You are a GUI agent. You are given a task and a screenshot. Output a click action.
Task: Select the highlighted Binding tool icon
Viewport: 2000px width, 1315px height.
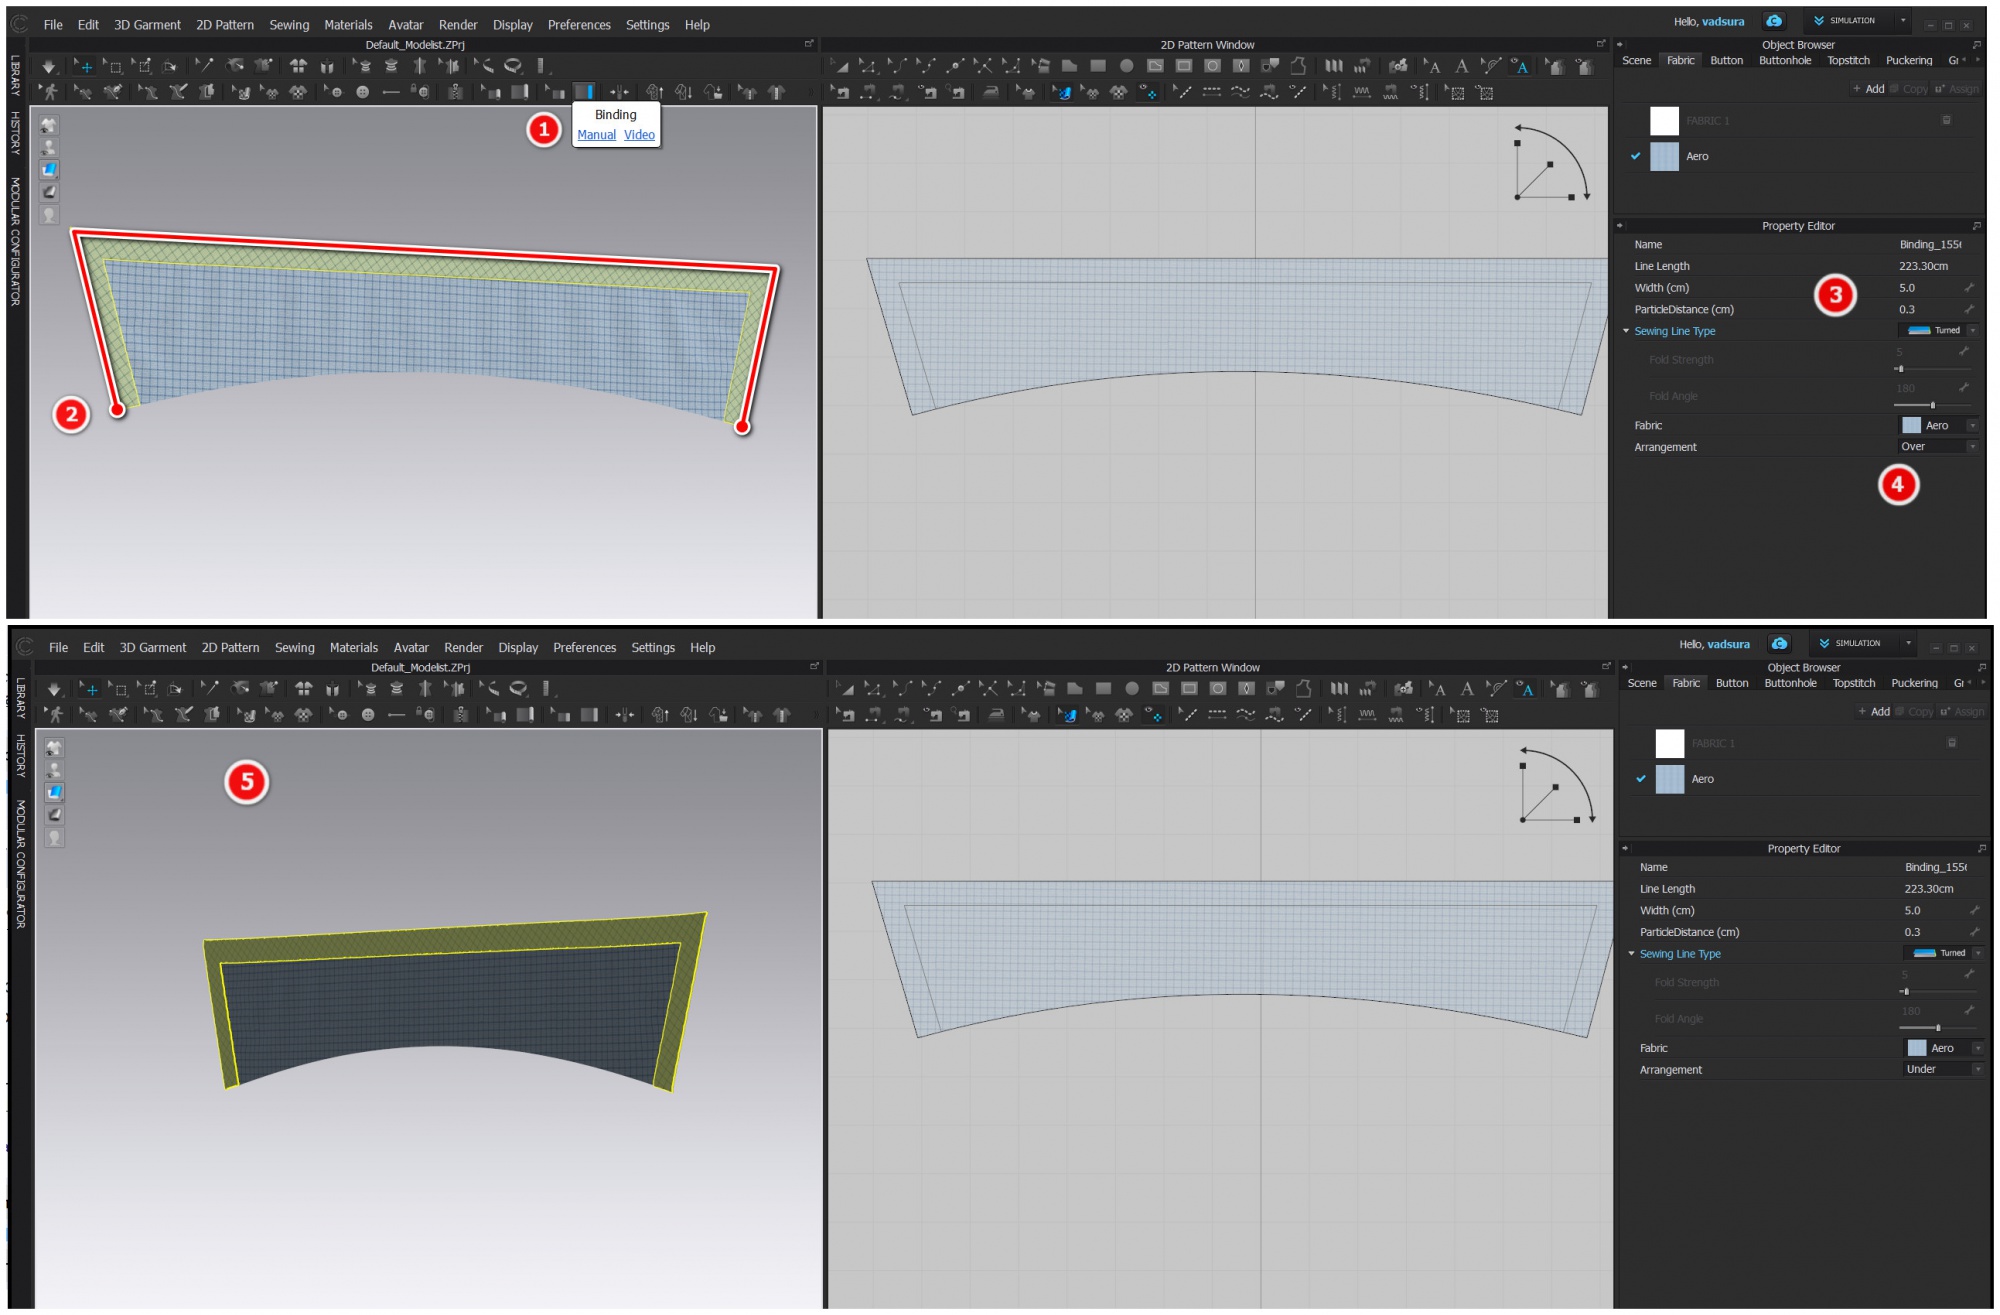click(585, 92)
